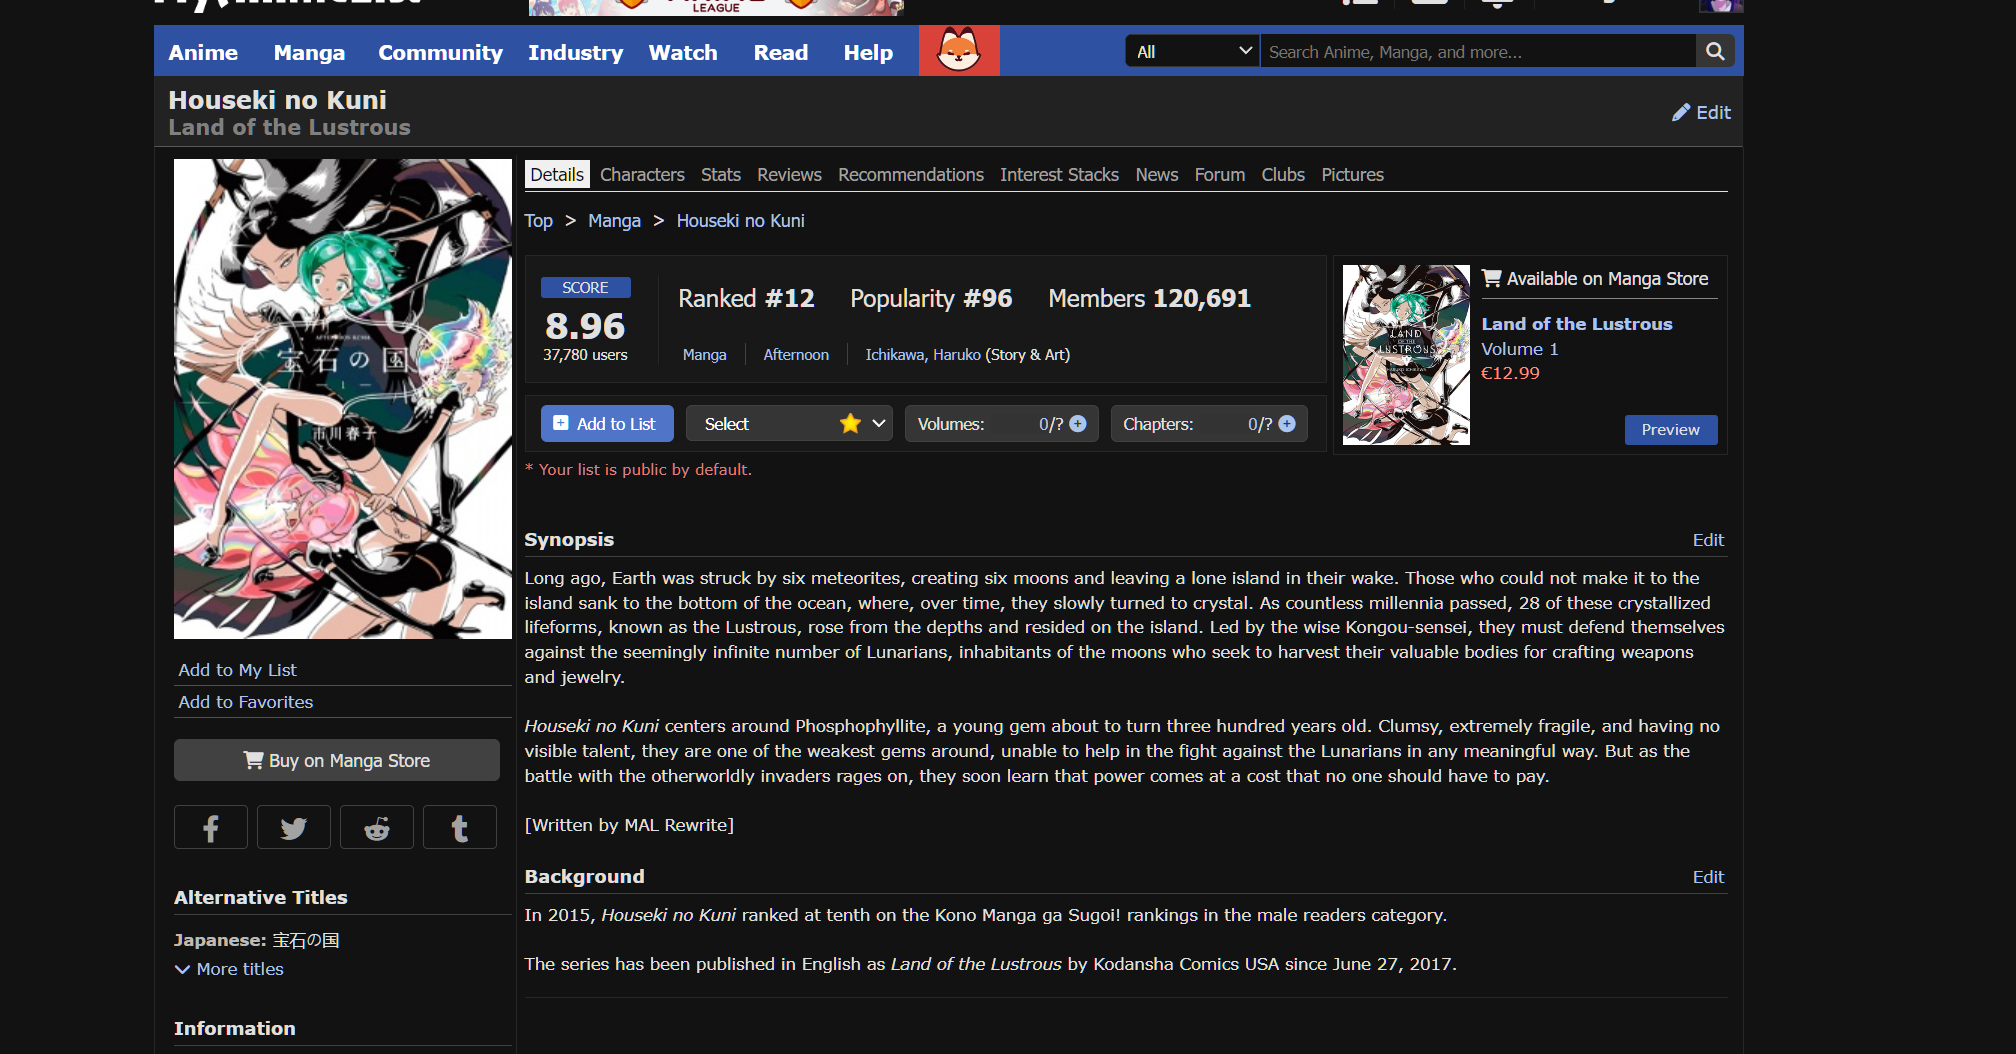Open the Industry menu
2016x1054 pixels.
[x=575, y=53]
